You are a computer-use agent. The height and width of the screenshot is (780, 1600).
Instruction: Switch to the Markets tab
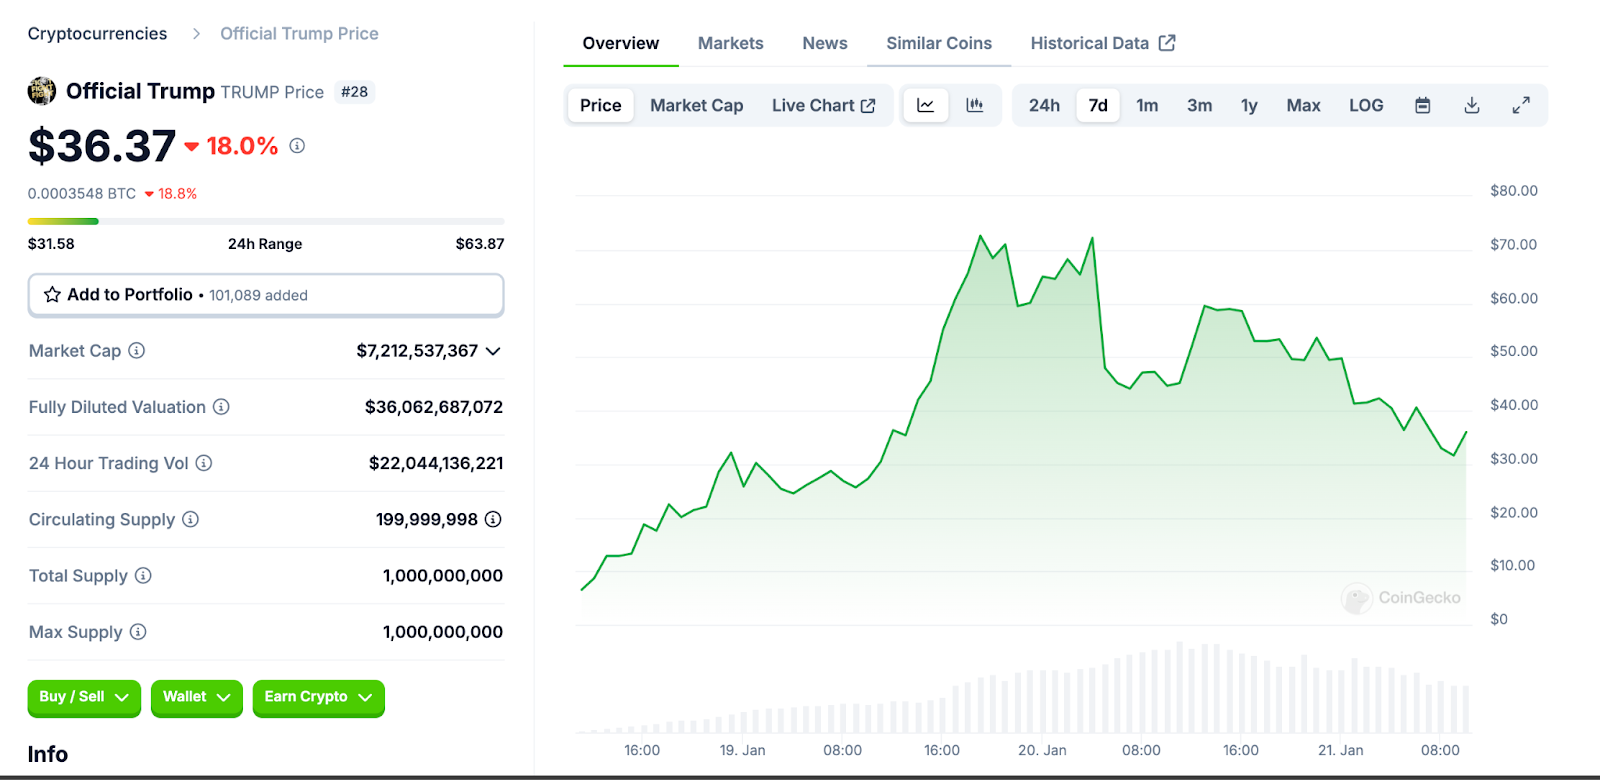pyautogui.click(x=731, y=43)
